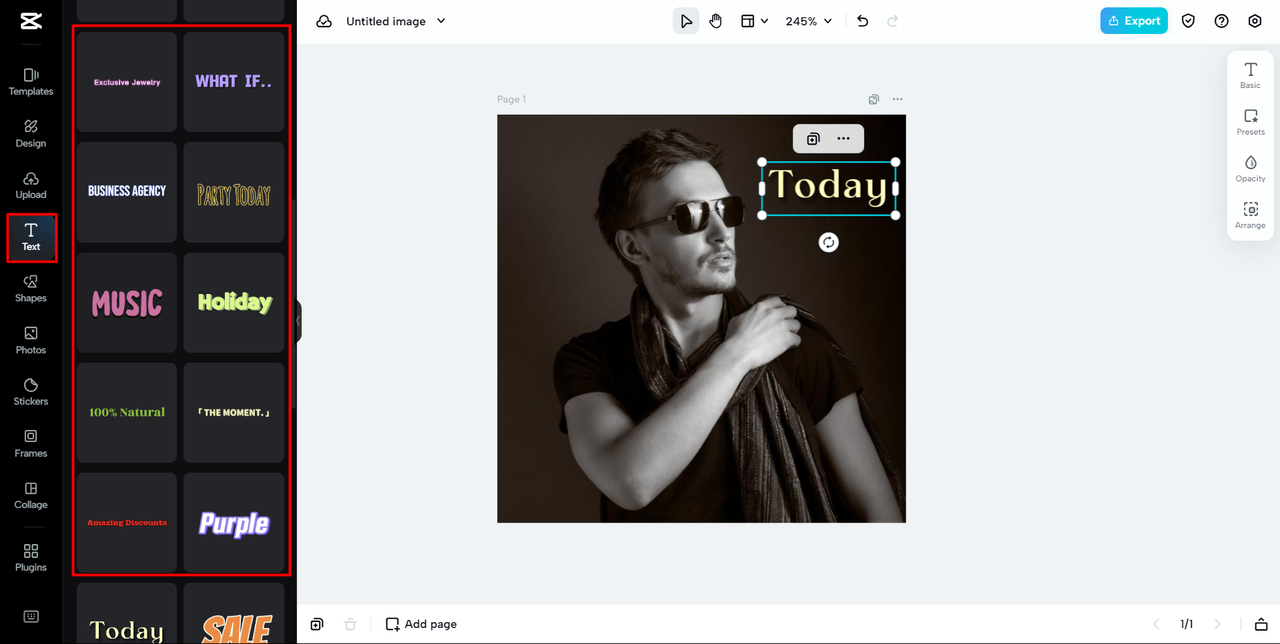Duplicate page icon in bottom bar

click(317, 624)
